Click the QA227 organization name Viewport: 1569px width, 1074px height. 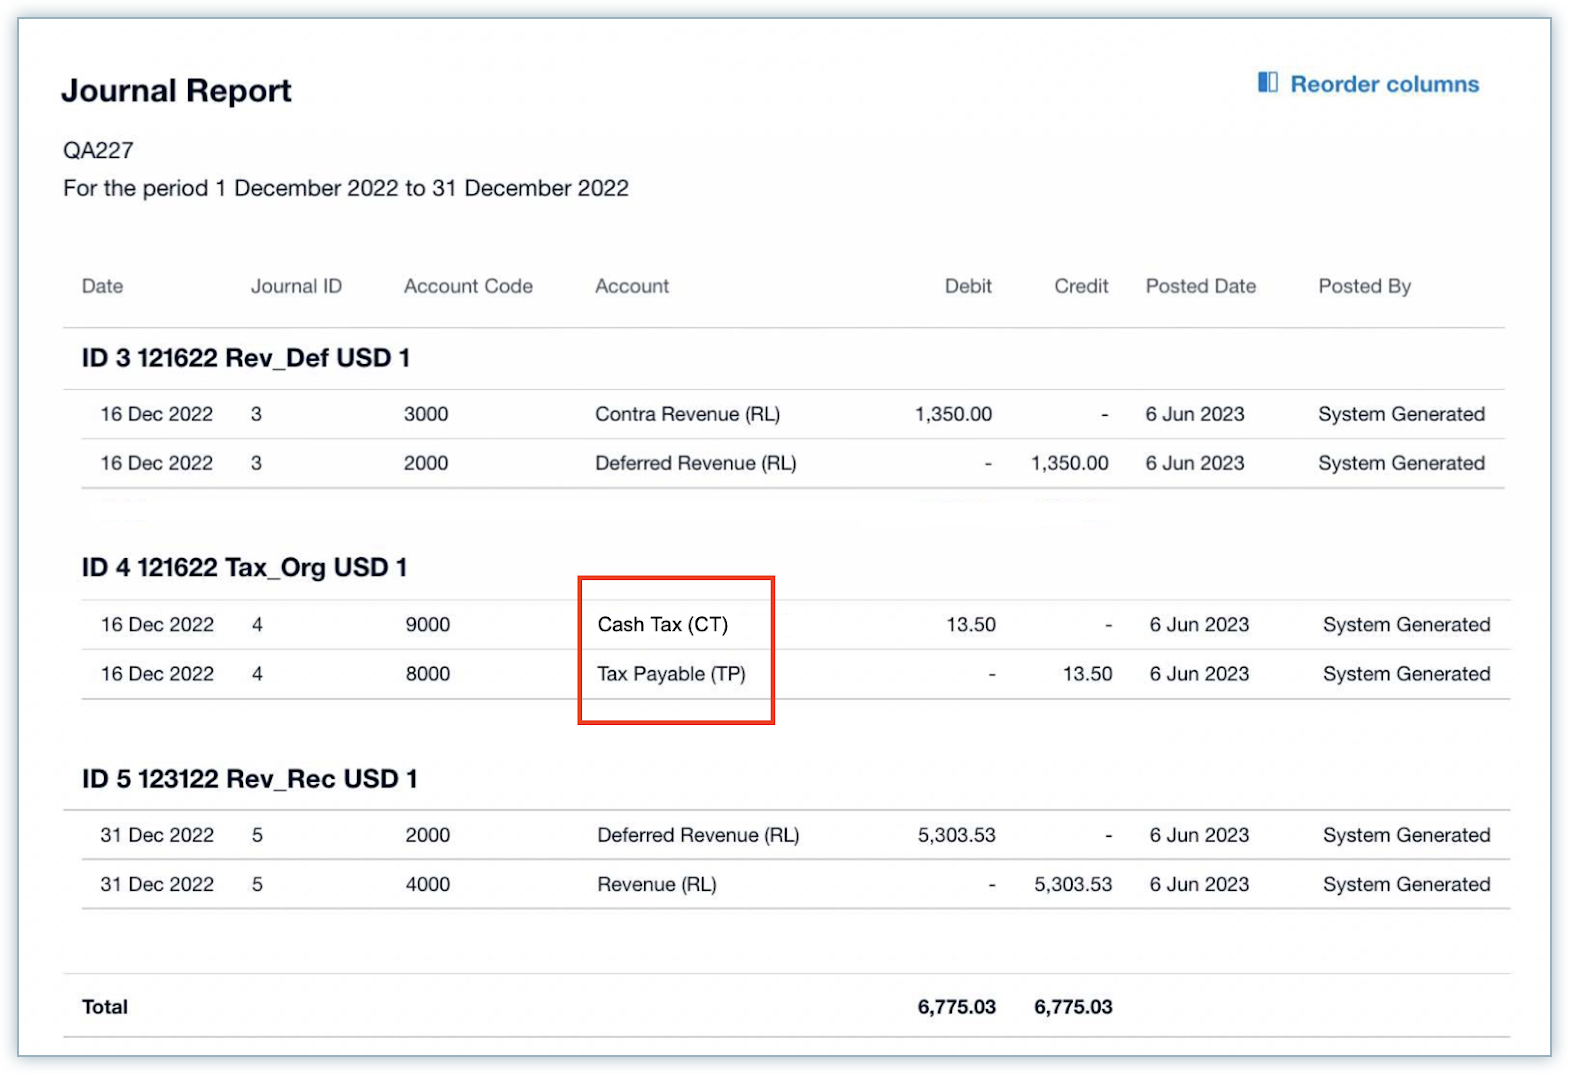98,150
